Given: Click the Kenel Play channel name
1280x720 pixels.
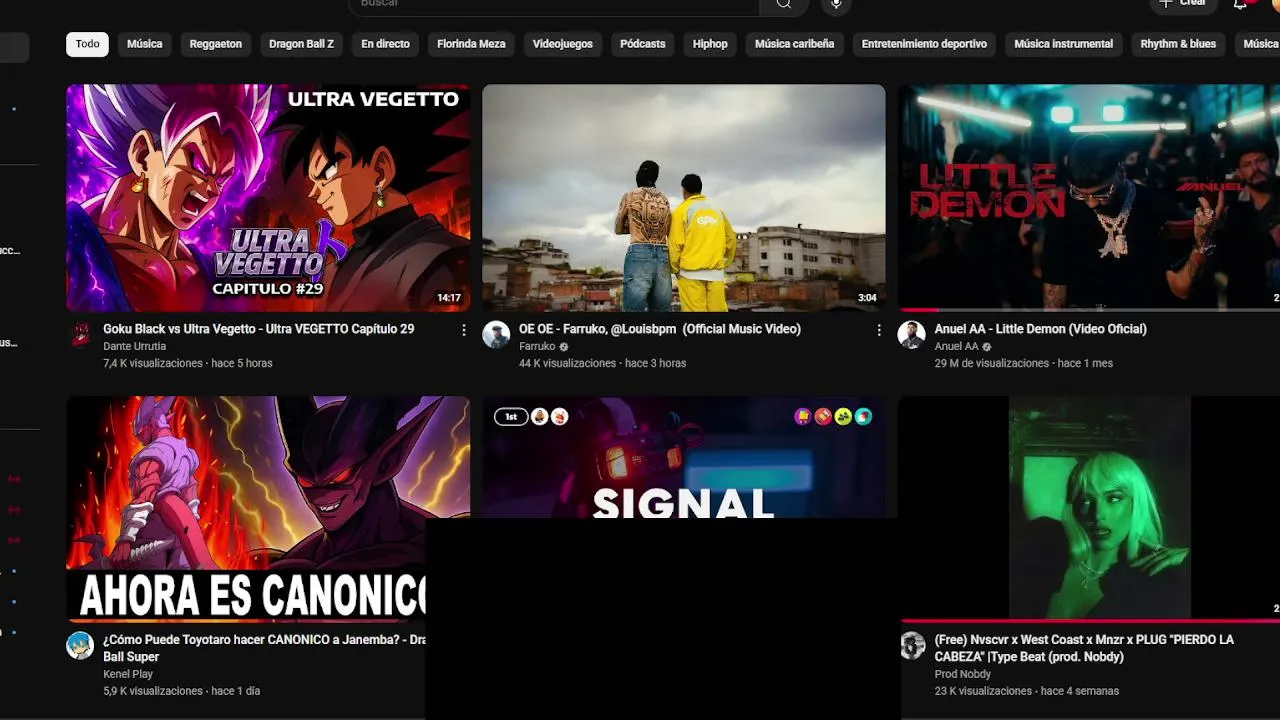Looking at the screenshot, I should point(128,675).
